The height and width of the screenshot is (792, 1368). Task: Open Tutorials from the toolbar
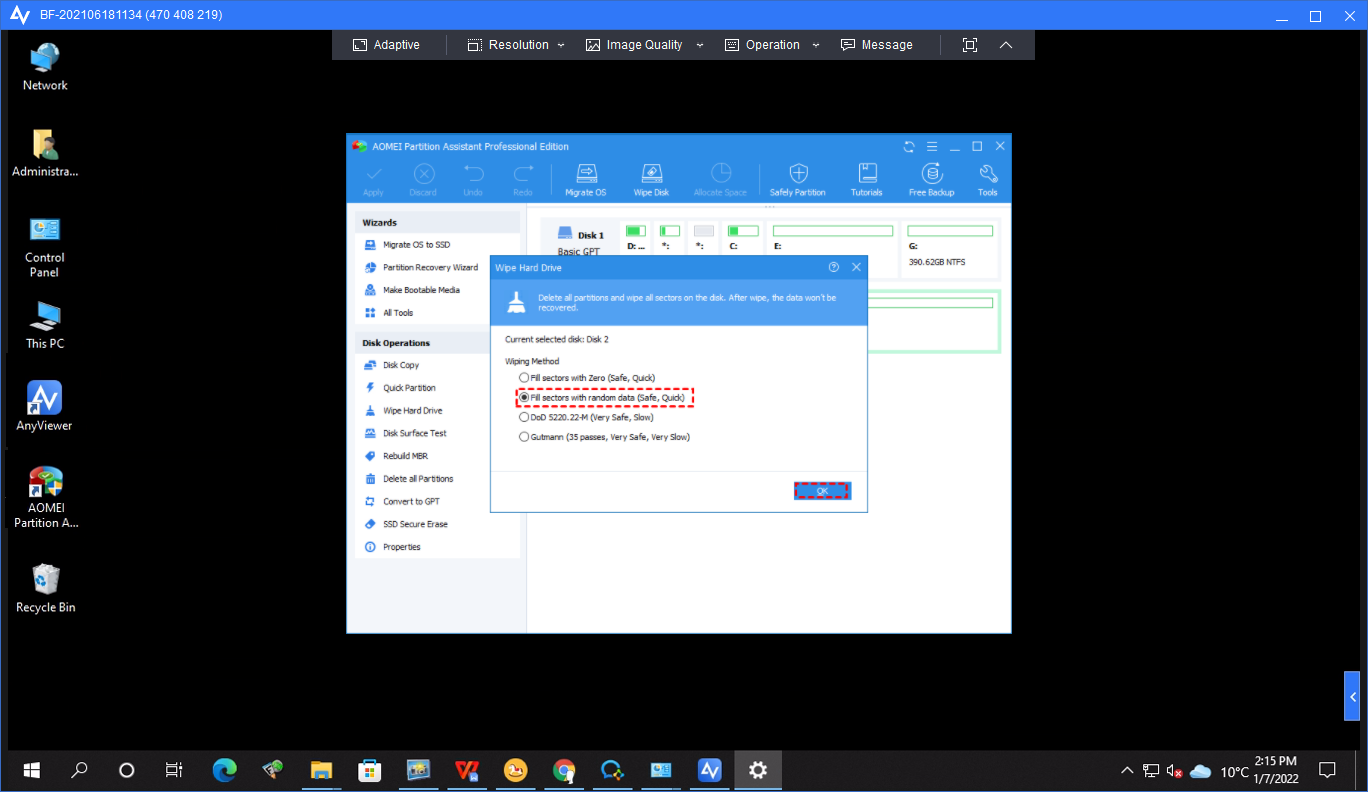click(x=866, y=178)
